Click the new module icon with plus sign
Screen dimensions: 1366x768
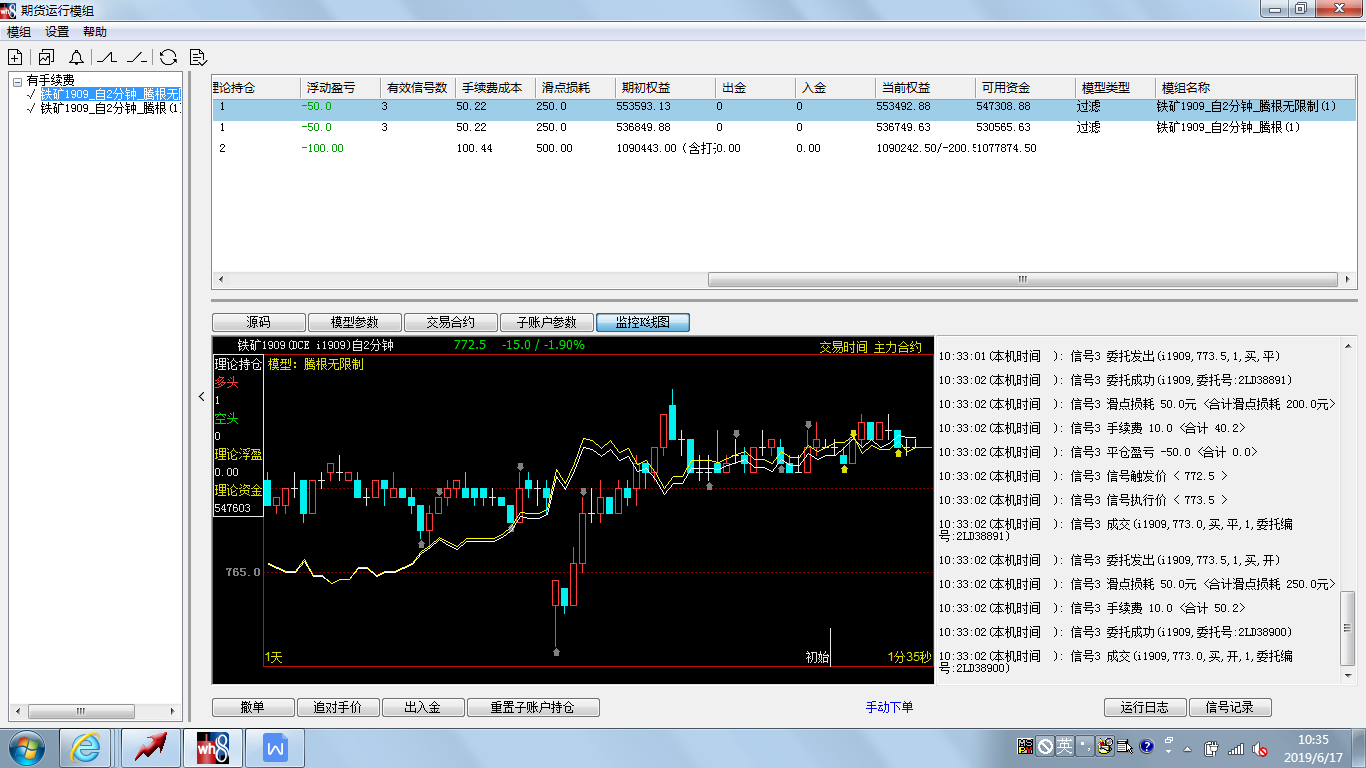[x=15, y=57]
